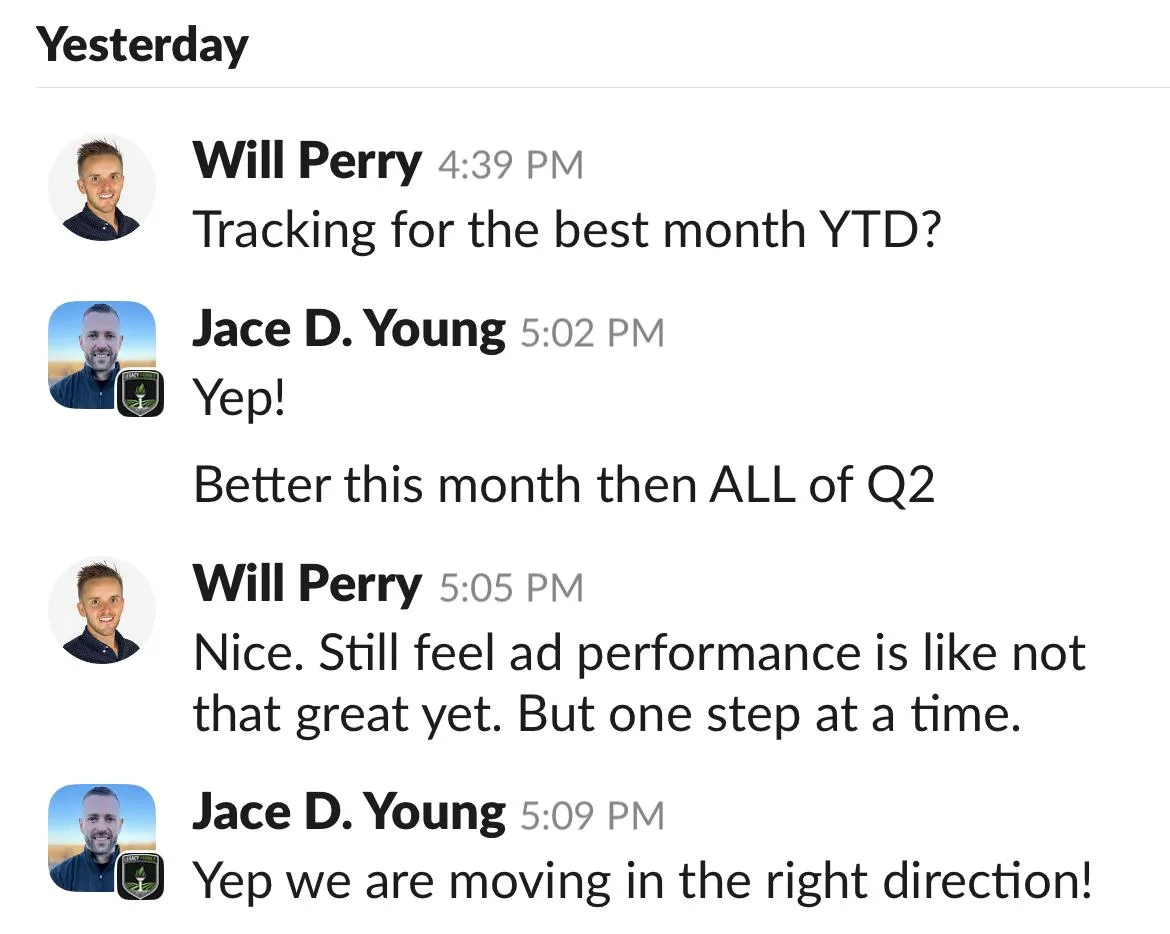The width and height of the screenshot is (1170, 934).
Task: Click the "Better this month then ALL of Q2" message
Action: pos(564,485)
